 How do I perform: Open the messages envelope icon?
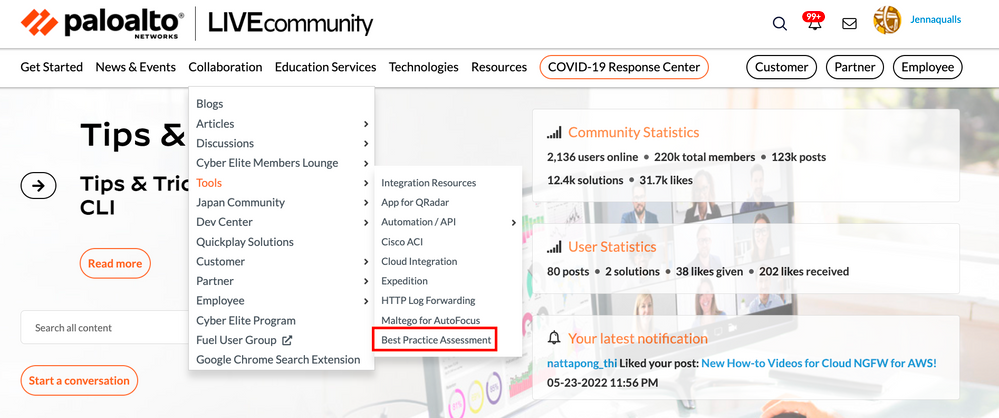[x=849, y=24]
